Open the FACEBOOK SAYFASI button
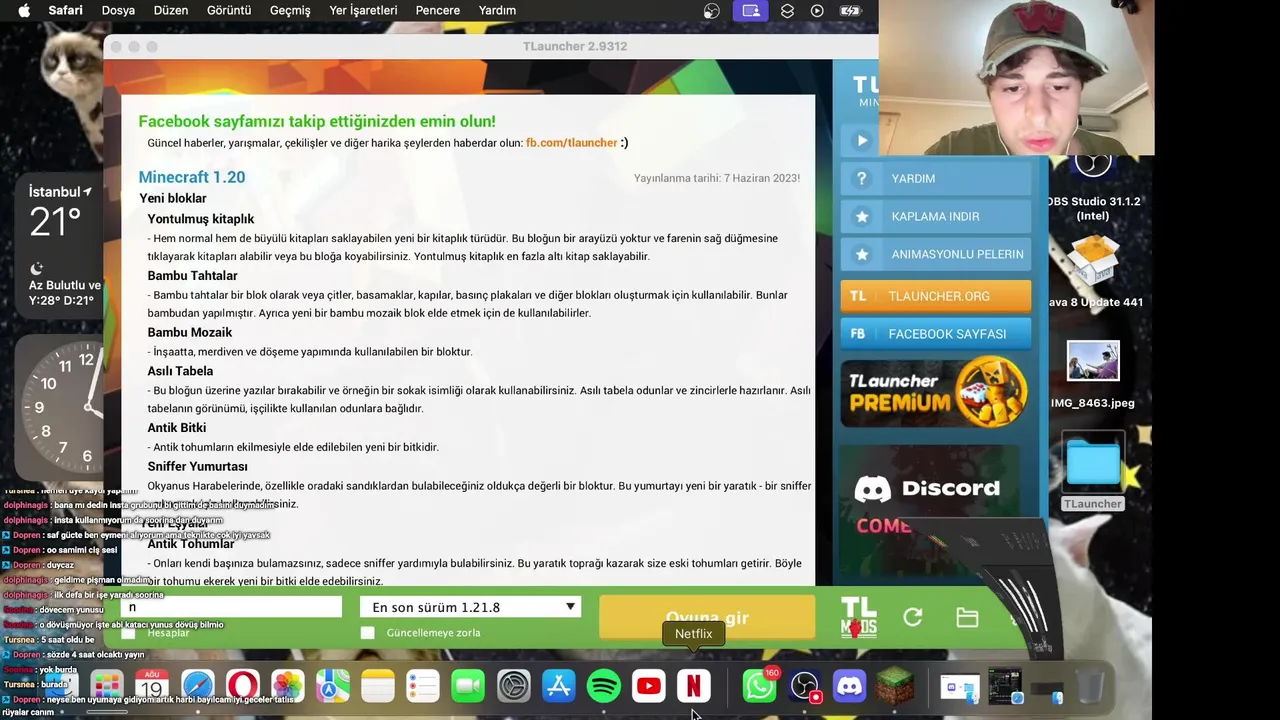Viewport: 1280px width, 720px height. click(x=936, y=334)
